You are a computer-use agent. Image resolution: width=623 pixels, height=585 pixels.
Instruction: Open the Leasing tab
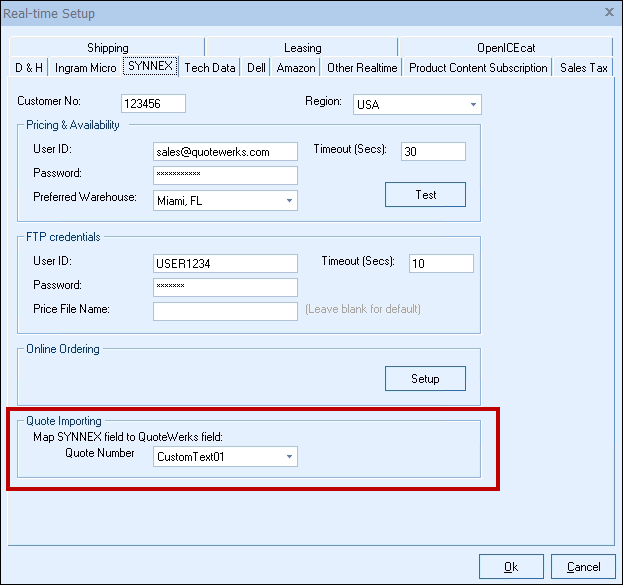coord(302,47)
